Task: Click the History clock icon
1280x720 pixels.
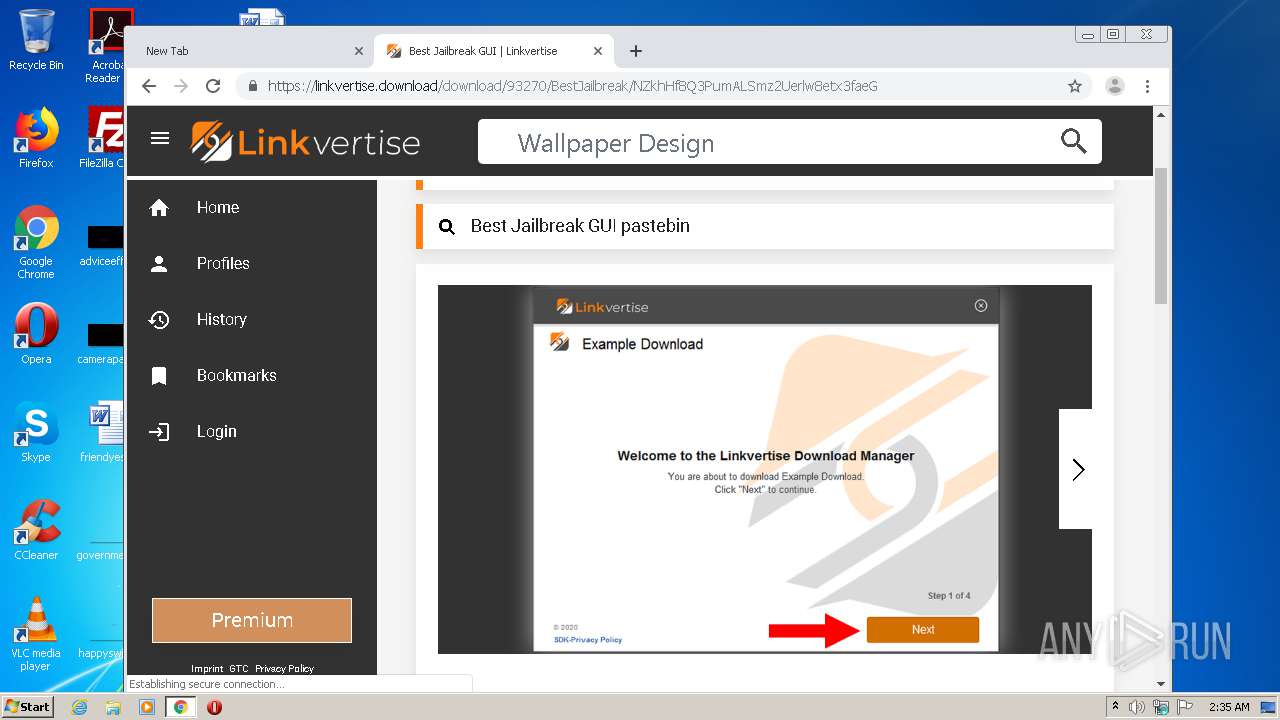Action: pyautogui.click(x=159, y=320)
